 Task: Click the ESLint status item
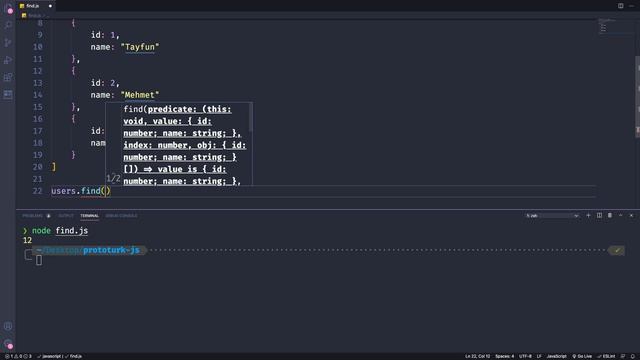click(x=606, y=356)
